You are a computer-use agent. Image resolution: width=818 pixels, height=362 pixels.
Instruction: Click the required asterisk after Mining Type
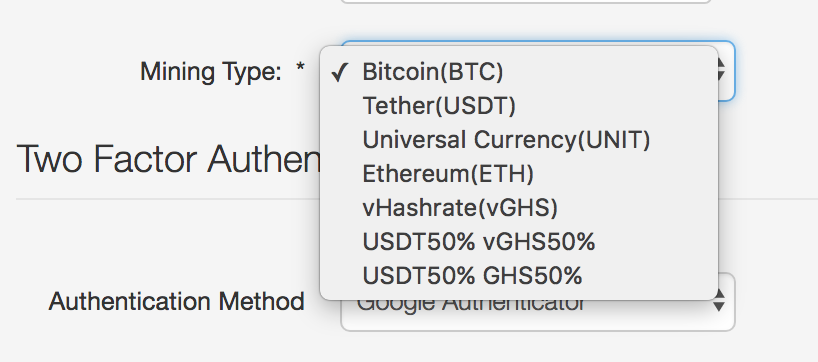(x=300, y=68)
